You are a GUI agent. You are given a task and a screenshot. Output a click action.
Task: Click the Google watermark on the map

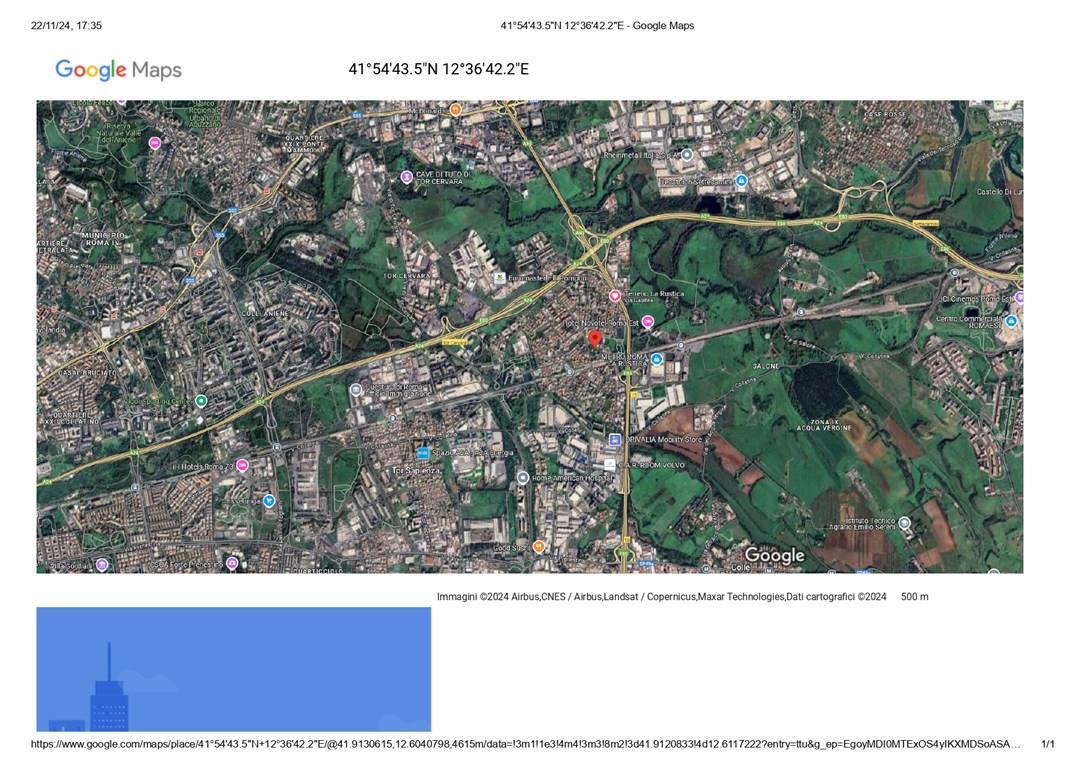774,555
